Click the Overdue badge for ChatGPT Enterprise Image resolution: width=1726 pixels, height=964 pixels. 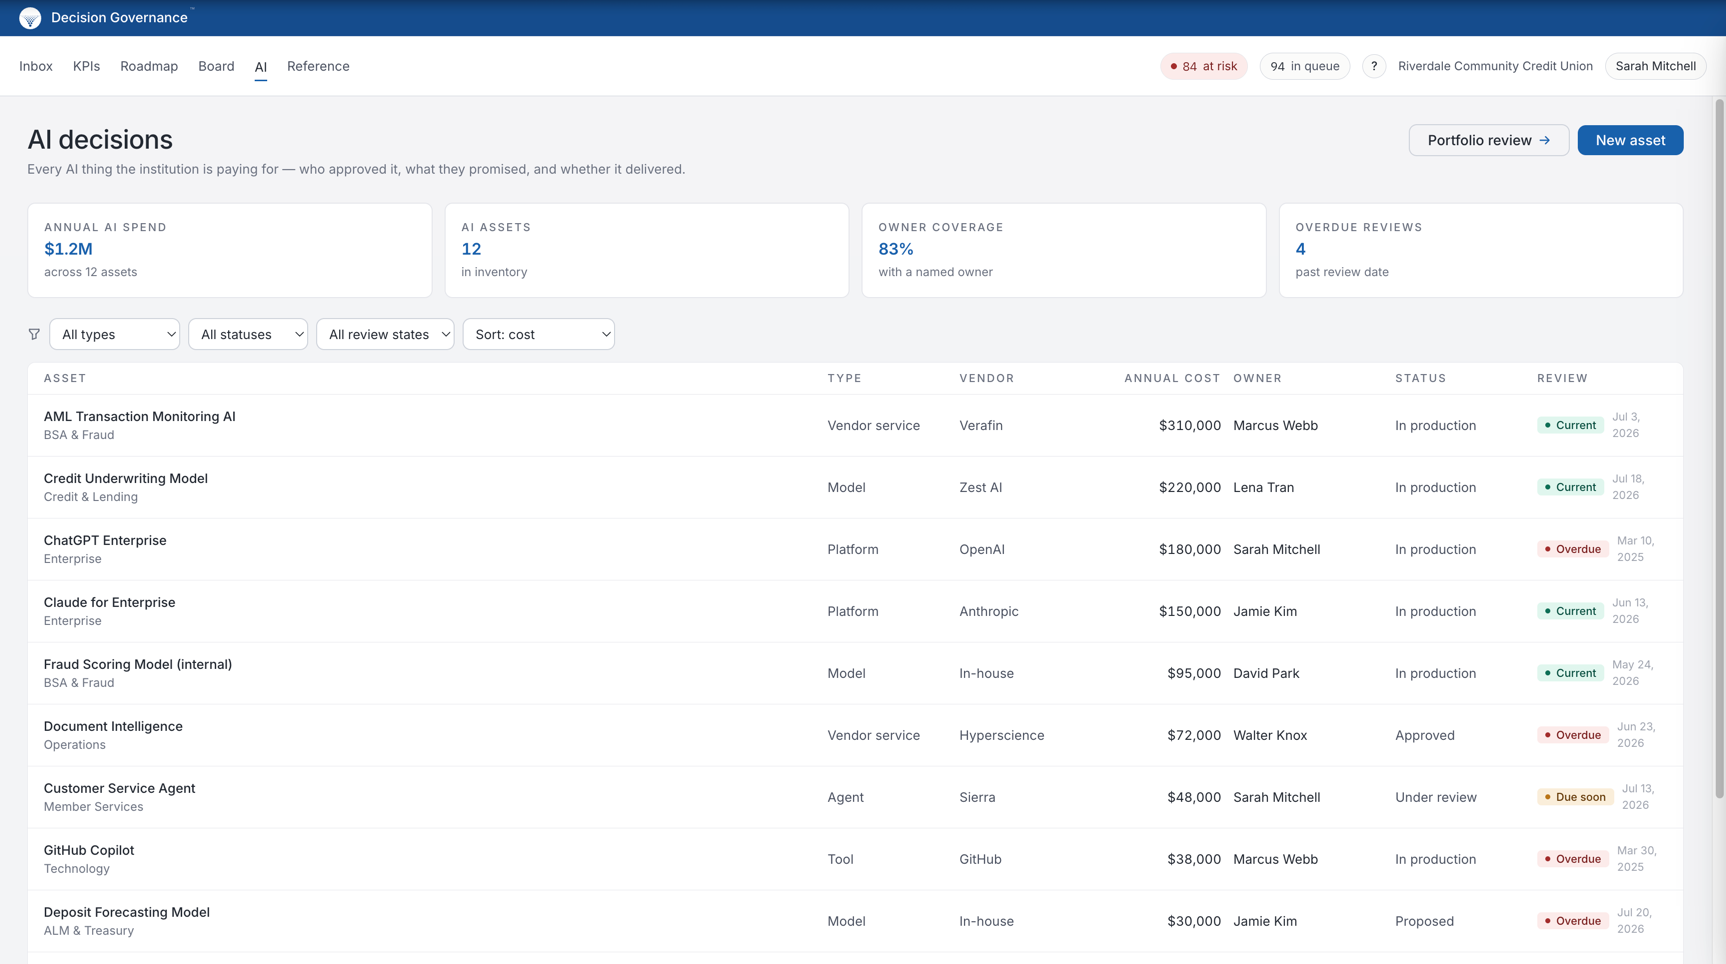1572,549
